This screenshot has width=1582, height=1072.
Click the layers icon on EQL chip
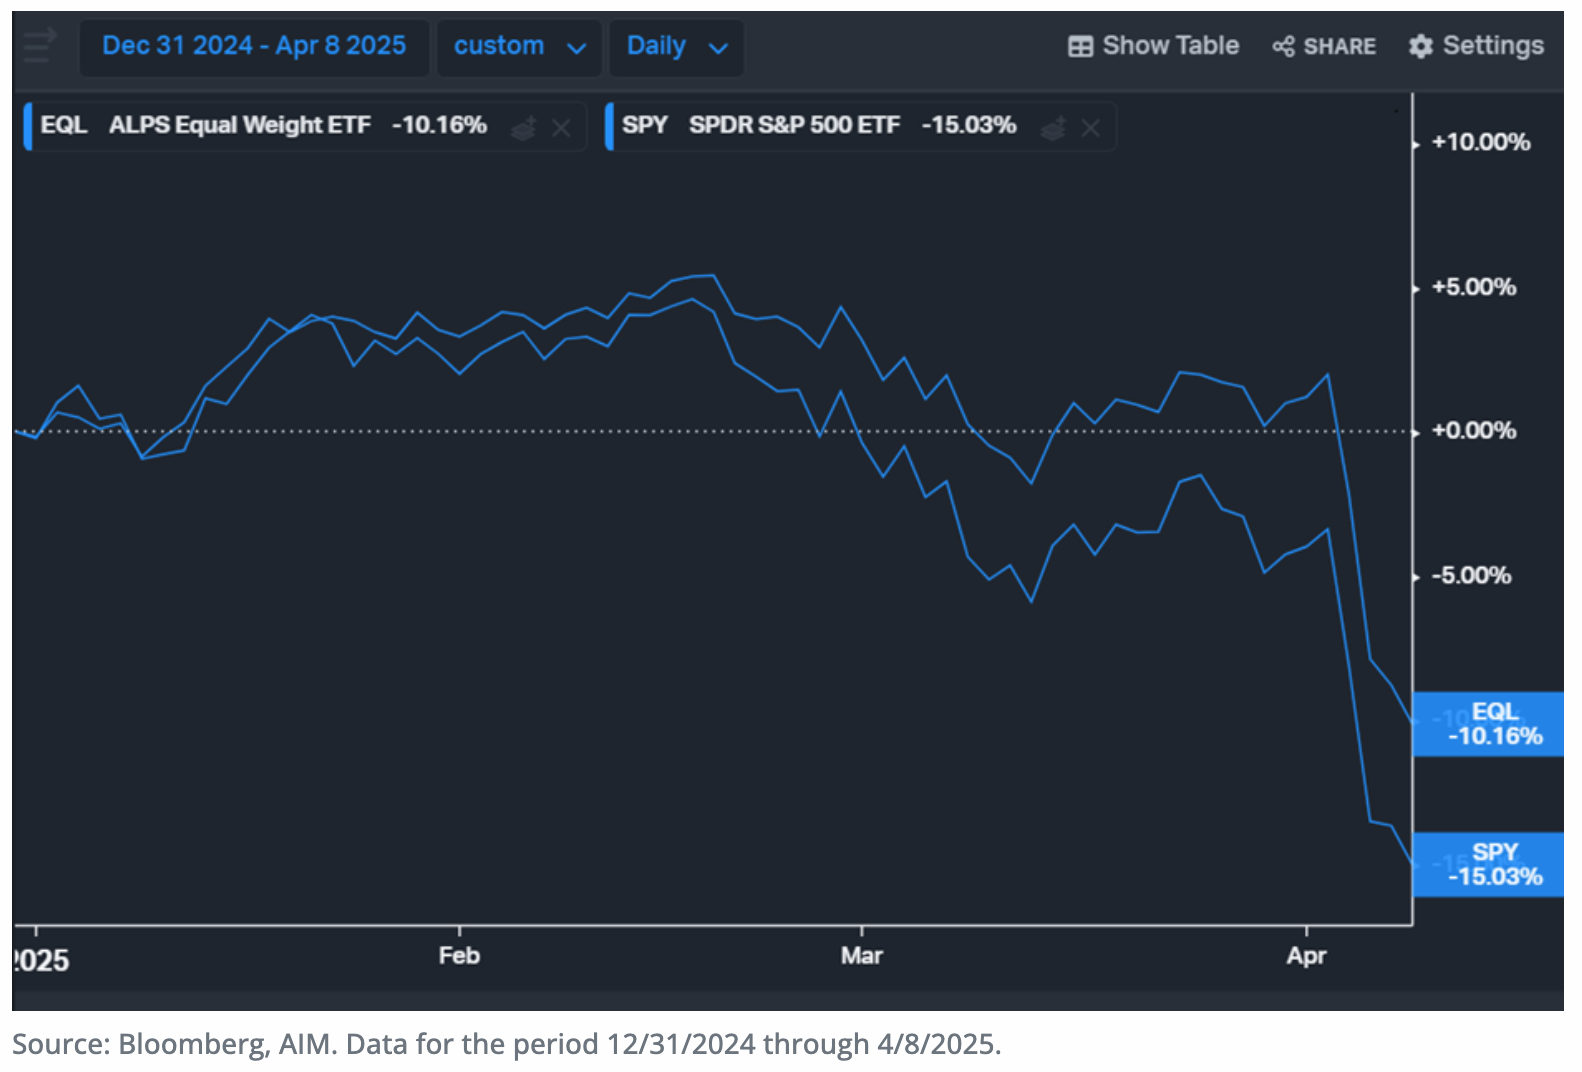(523, 128)
